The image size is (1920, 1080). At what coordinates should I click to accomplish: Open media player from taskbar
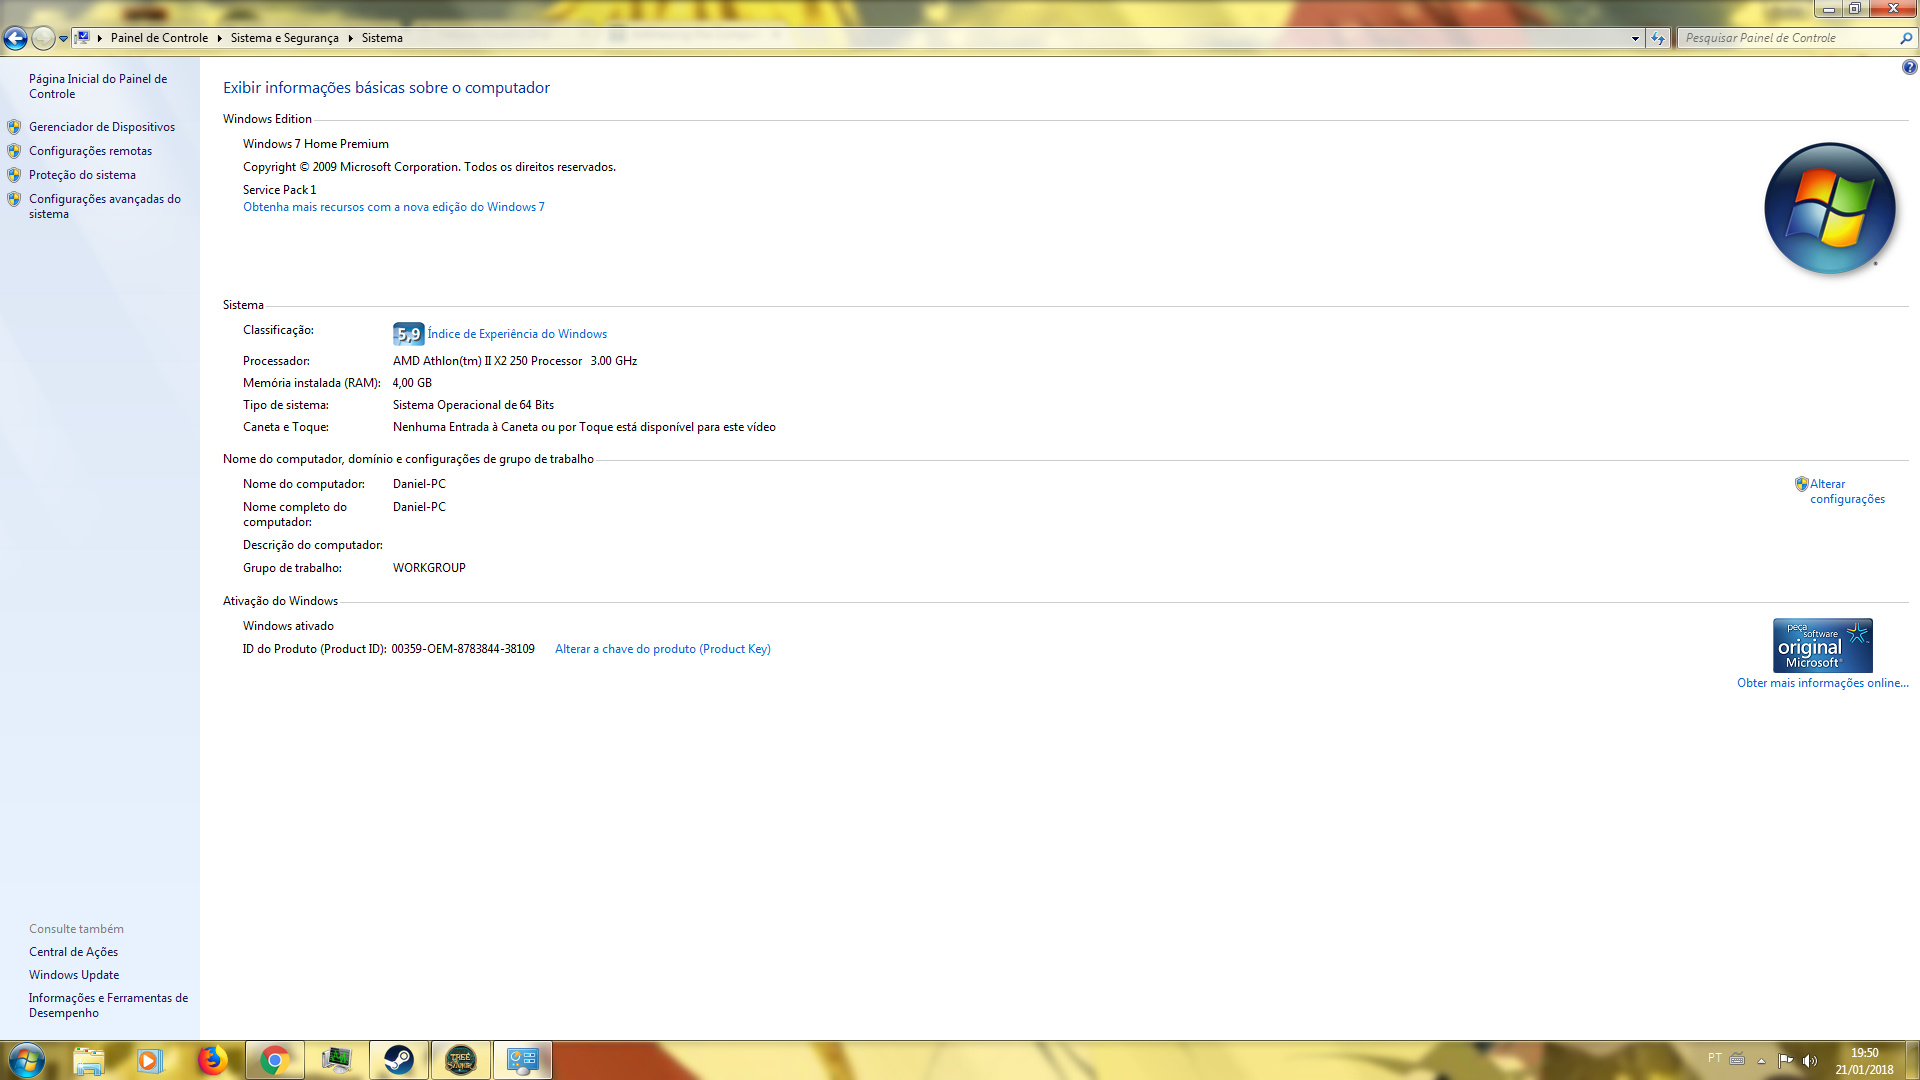[149, 1060]
